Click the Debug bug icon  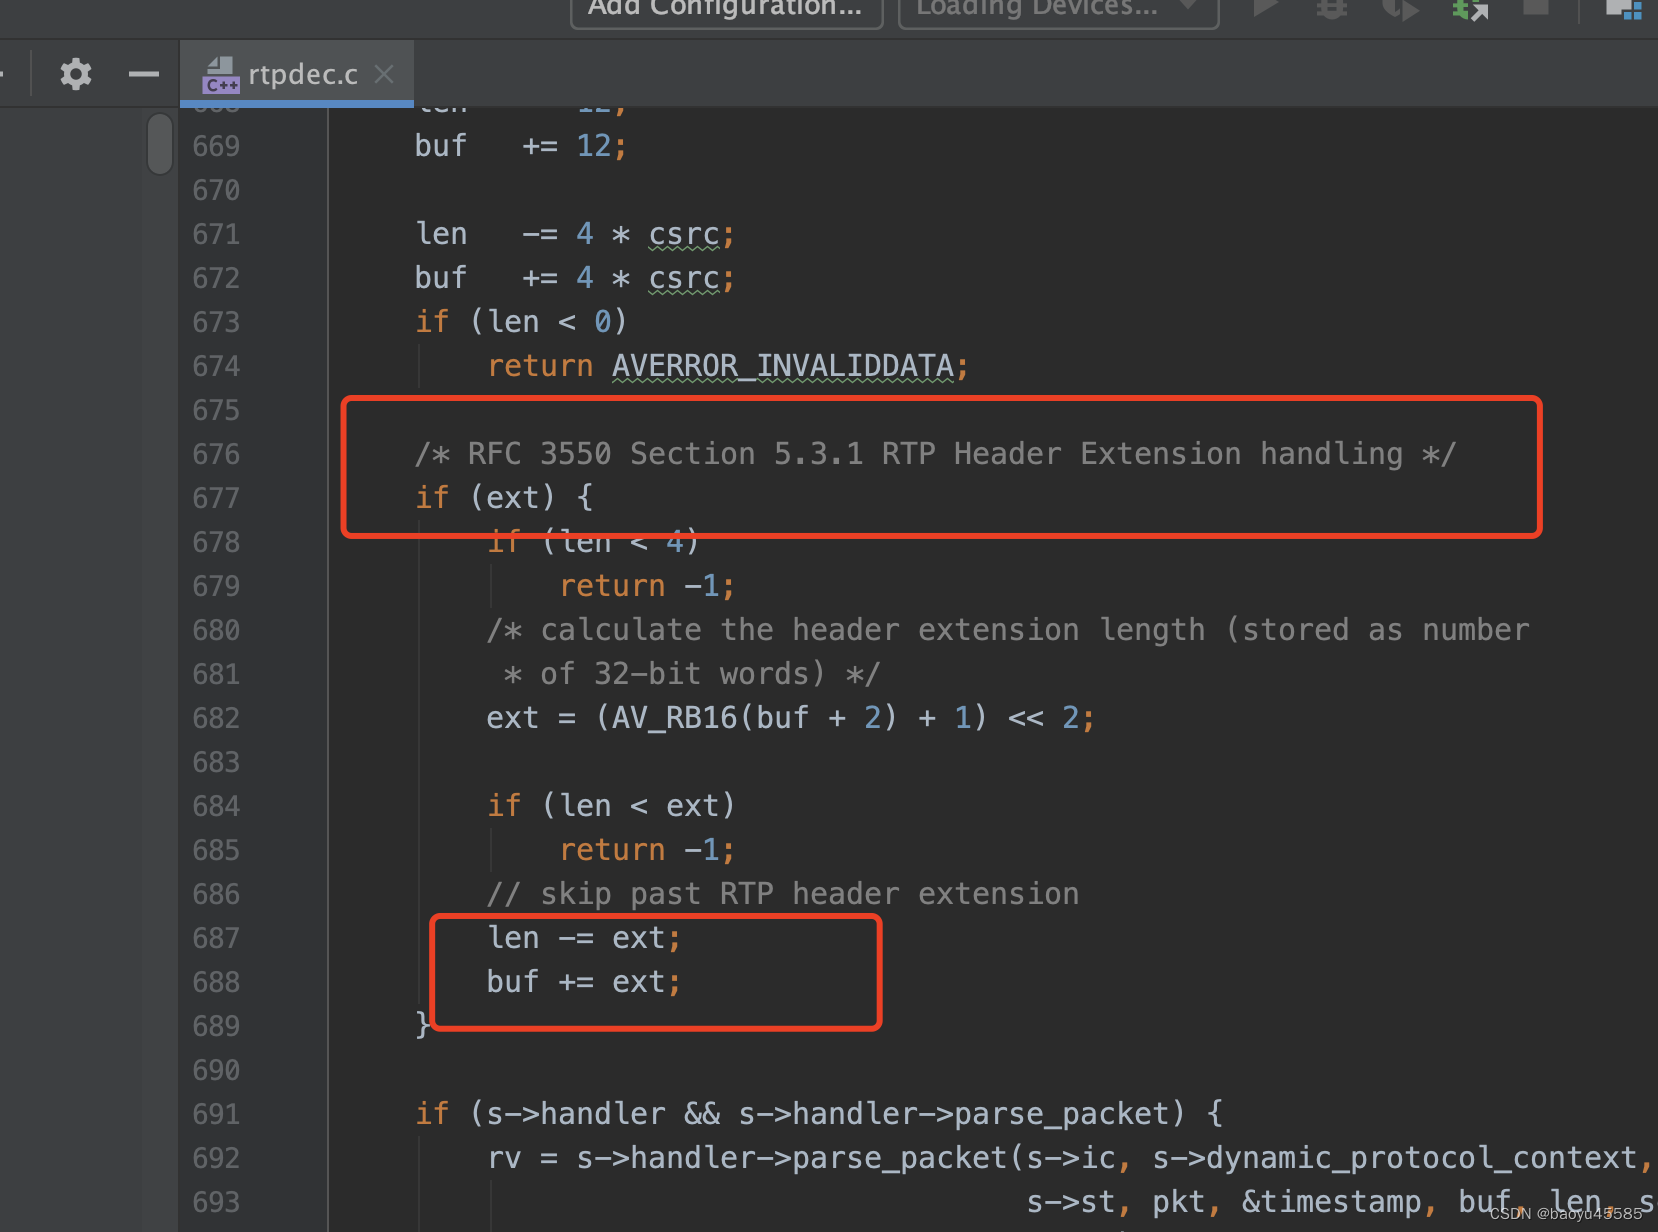coord(1331,8)
